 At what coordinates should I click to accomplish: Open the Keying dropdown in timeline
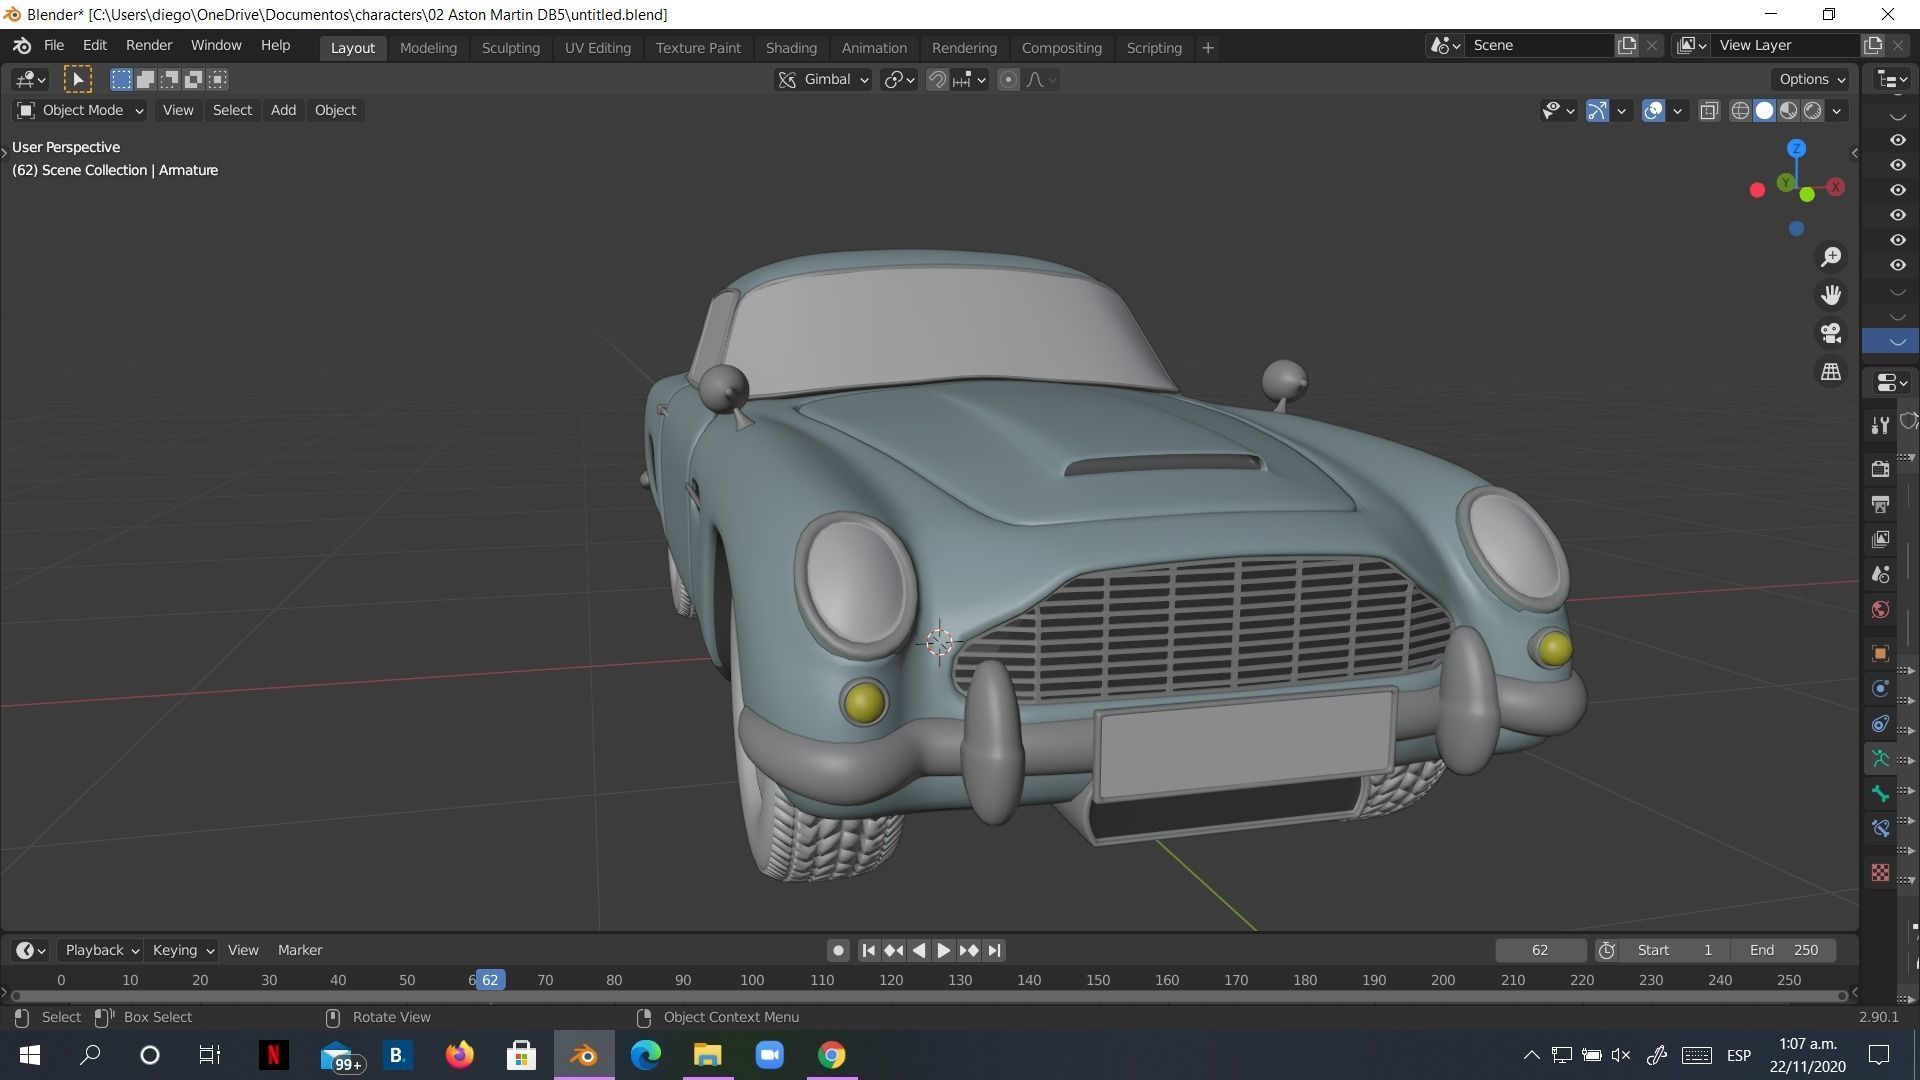click(x=182, y=950)
